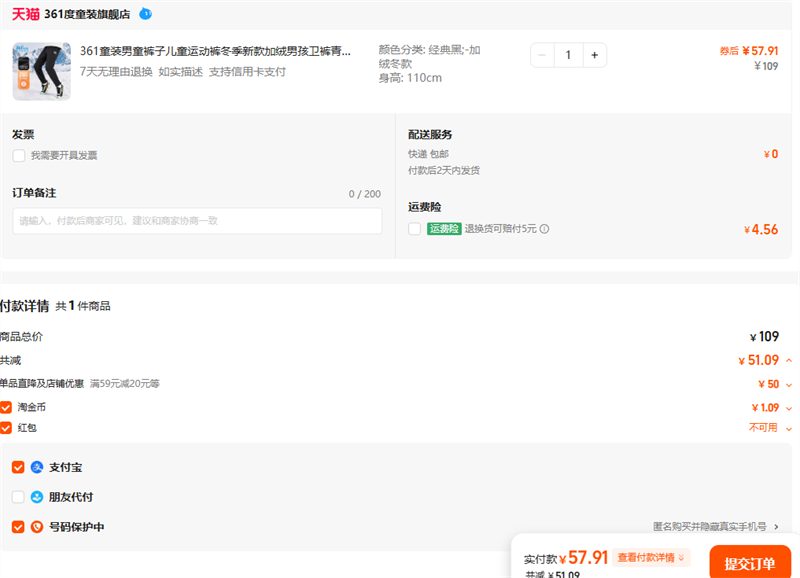Tick the 运费险 shipping insurance checkbox

click(415, 229)
